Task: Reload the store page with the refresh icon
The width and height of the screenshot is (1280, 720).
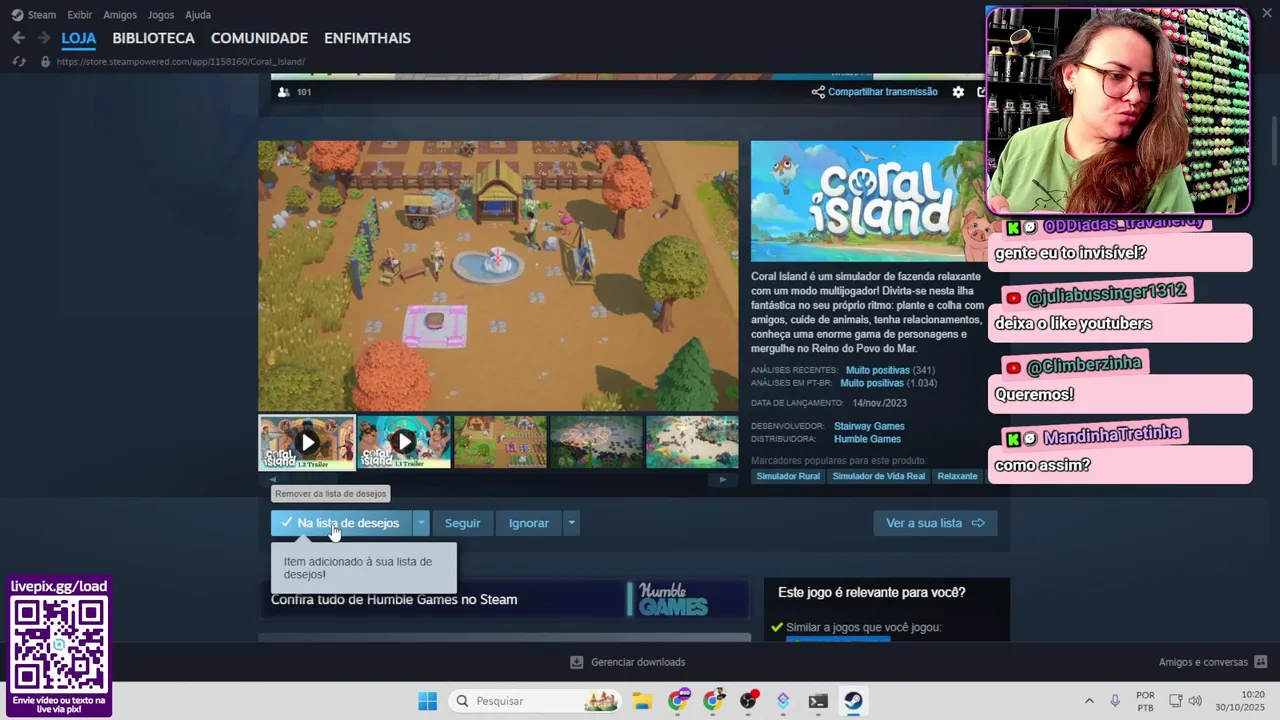Action: click(x=18, y=62)
